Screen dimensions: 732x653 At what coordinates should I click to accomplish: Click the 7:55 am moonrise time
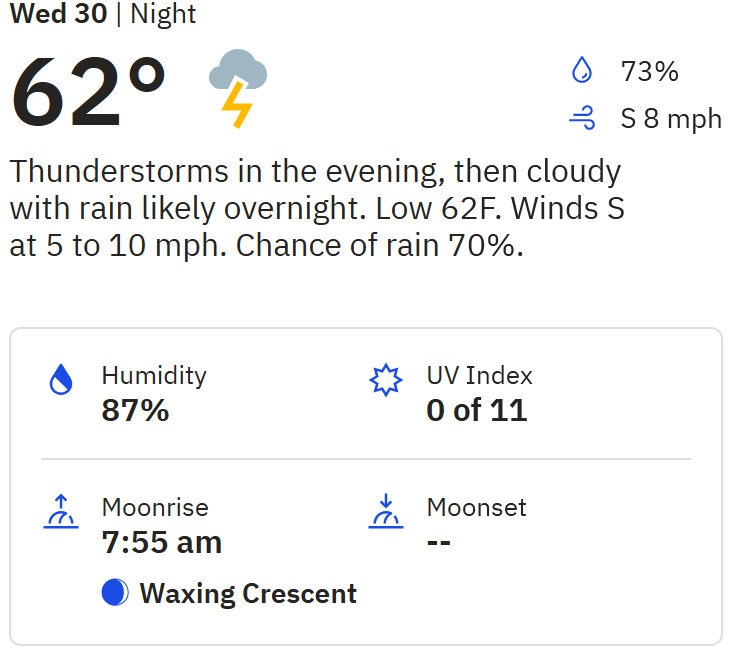point(161,542)
